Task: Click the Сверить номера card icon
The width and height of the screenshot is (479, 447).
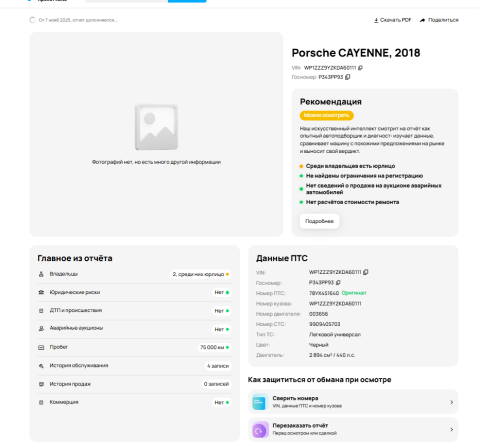Action: 260,402
